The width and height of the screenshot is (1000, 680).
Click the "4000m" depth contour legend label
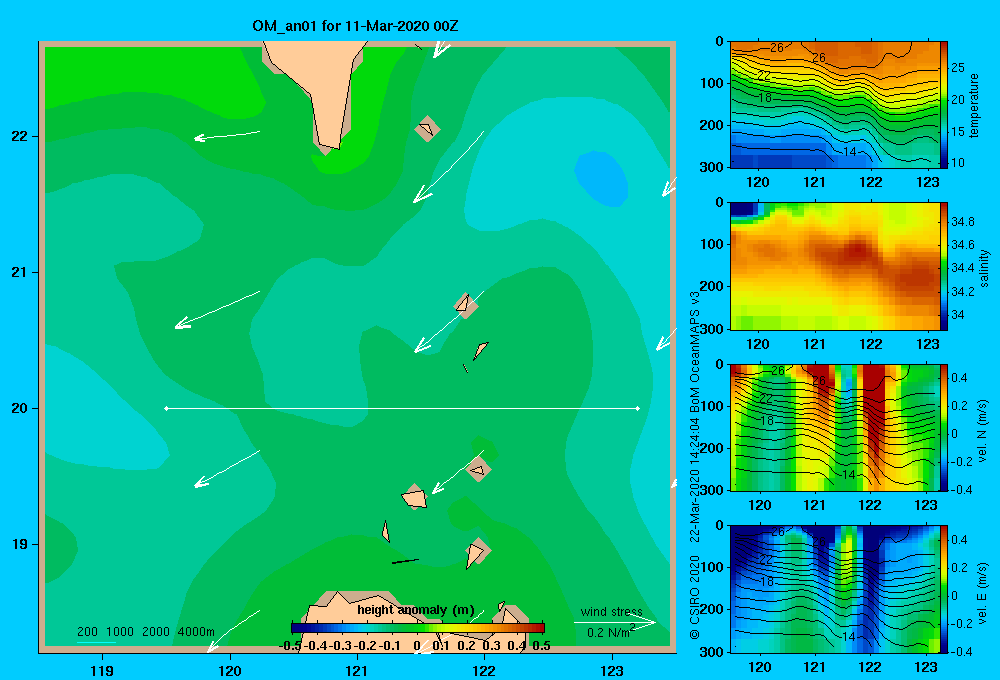click(196, 632)
